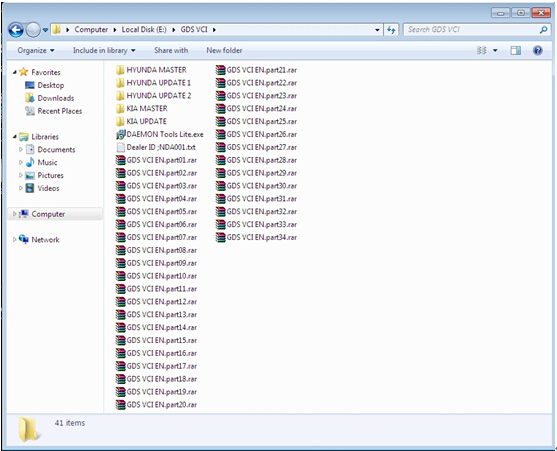
Task: Open the Help question mark icon
Action: [537, 50]
